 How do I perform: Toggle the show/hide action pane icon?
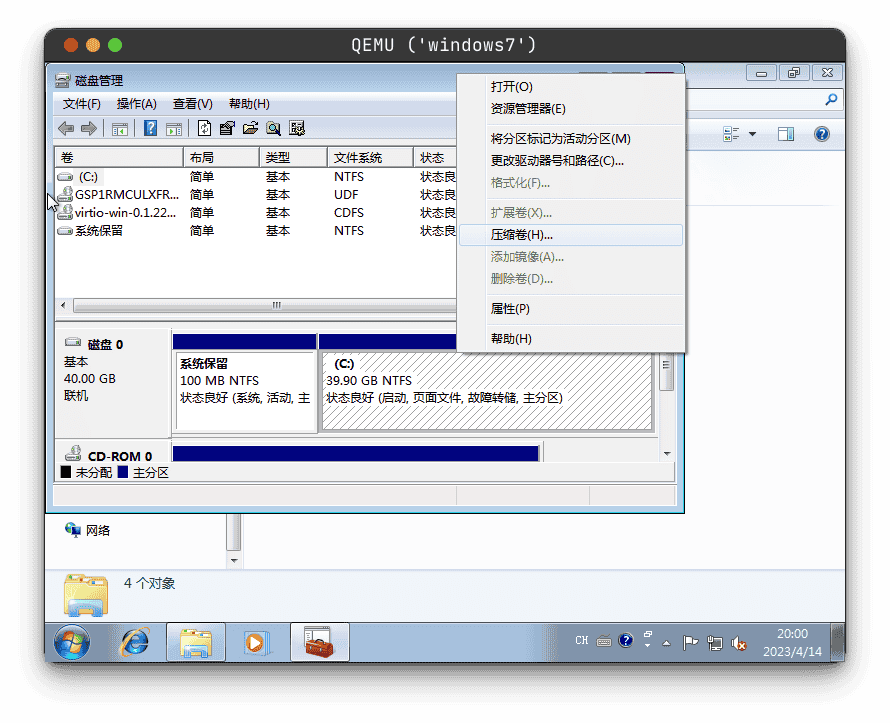coord(174,129)
